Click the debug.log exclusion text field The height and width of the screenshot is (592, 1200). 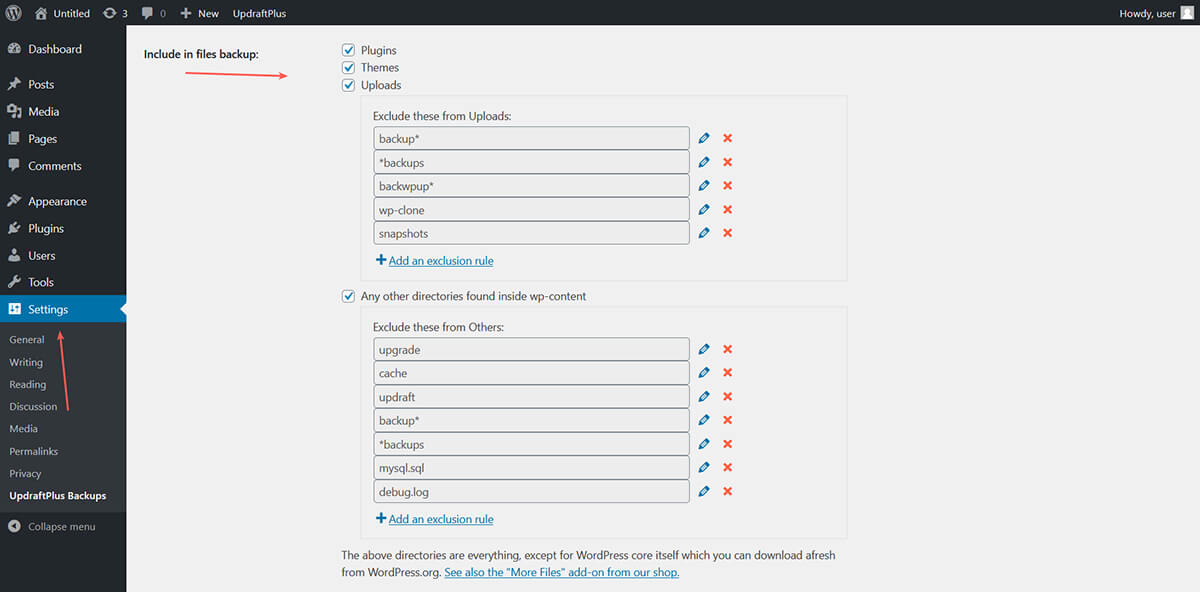click(x=532, y=491)
